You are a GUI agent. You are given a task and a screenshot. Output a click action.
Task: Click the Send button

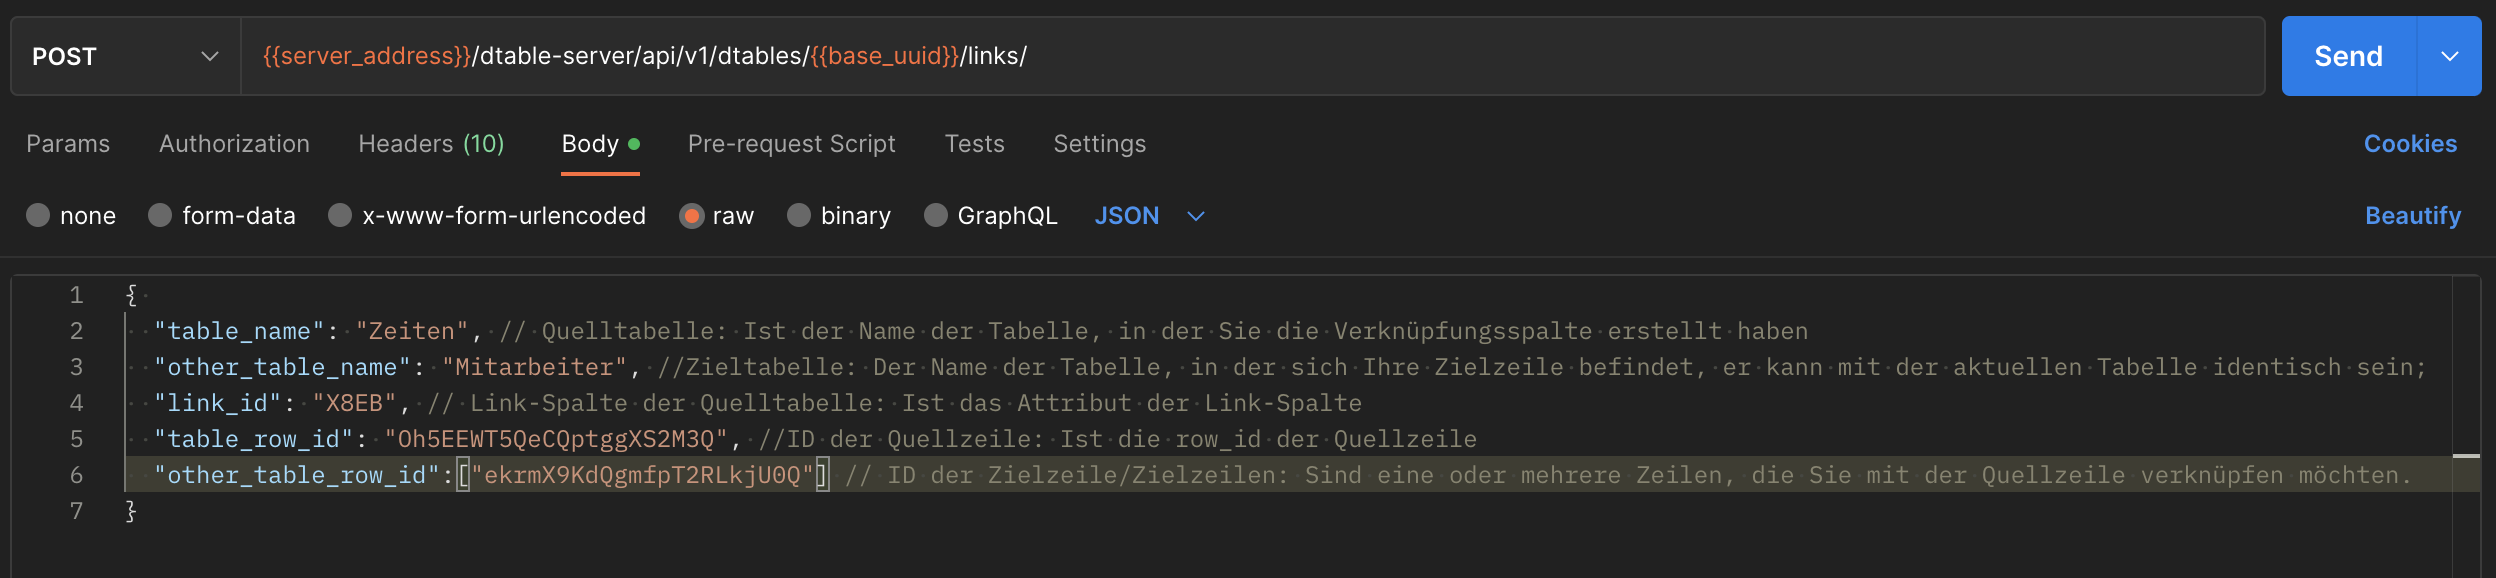pos(2348,56)
